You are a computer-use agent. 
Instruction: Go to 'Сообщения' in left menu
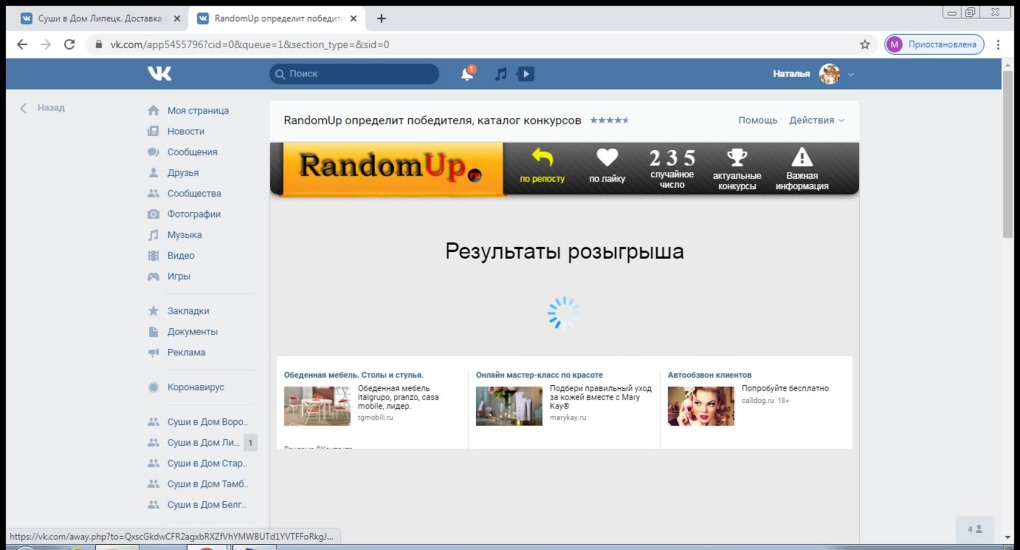192,152
